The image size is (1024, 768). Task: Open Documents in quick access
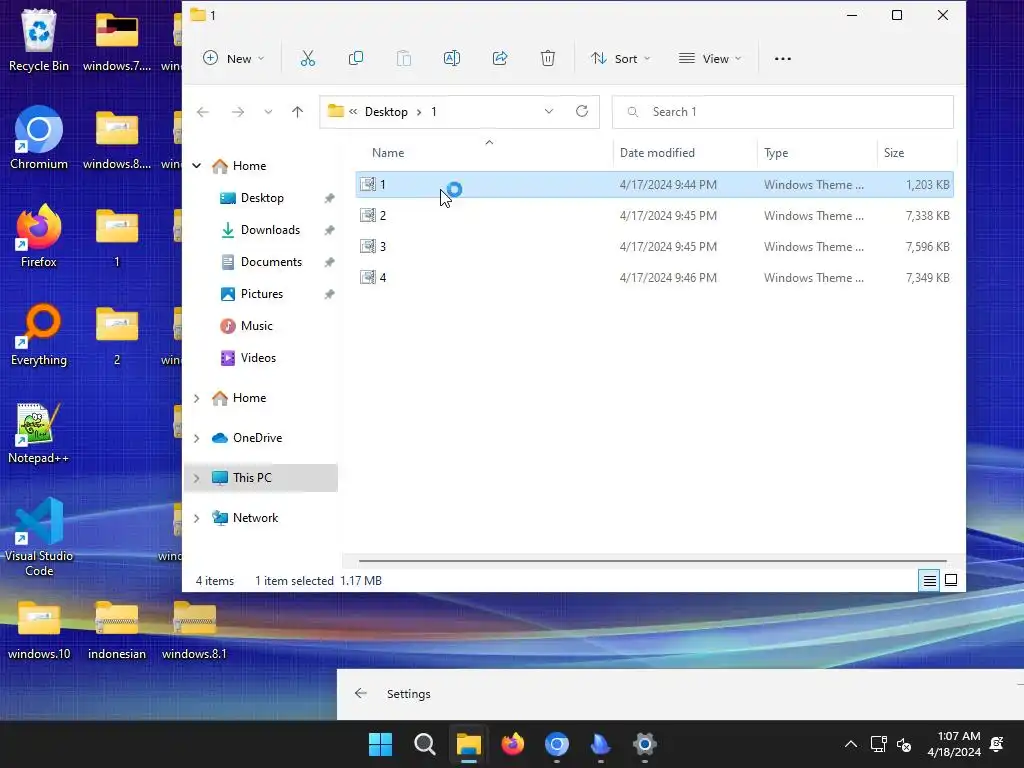coord(271,262)
